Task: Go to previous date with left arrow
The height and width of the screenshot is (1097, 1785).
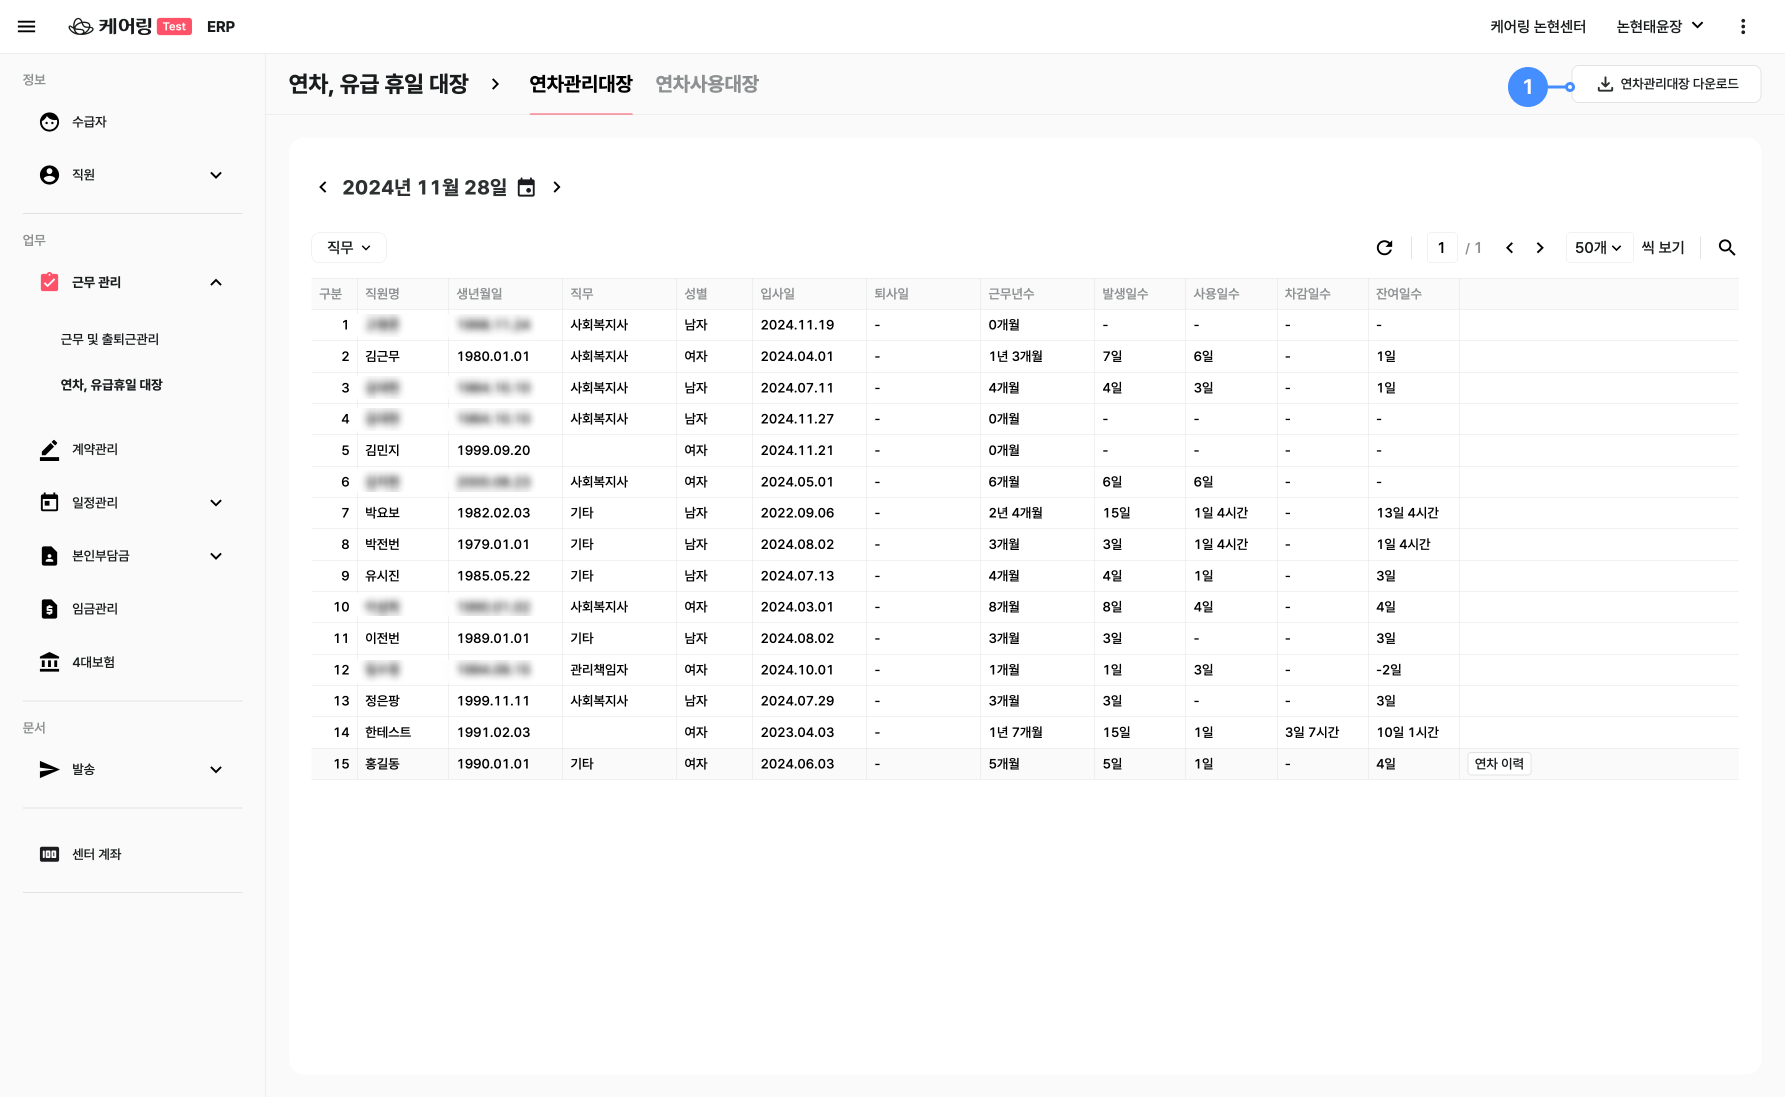Action: [323, 188]
